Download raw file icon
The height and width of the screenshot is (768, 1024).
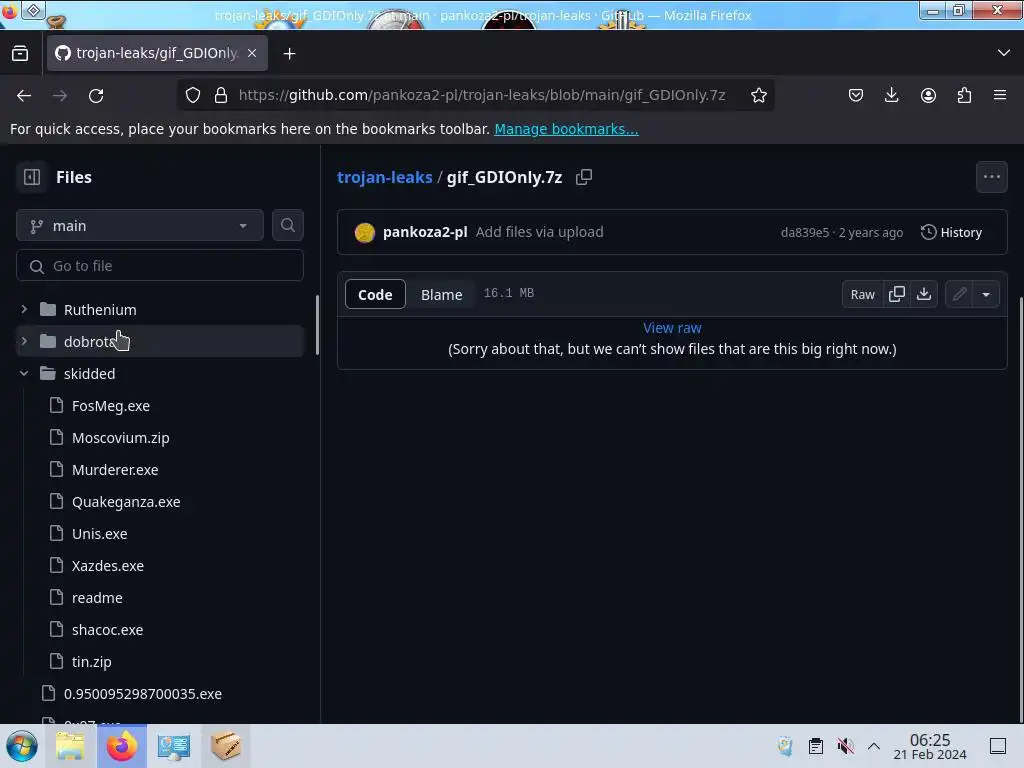(923, 294)
